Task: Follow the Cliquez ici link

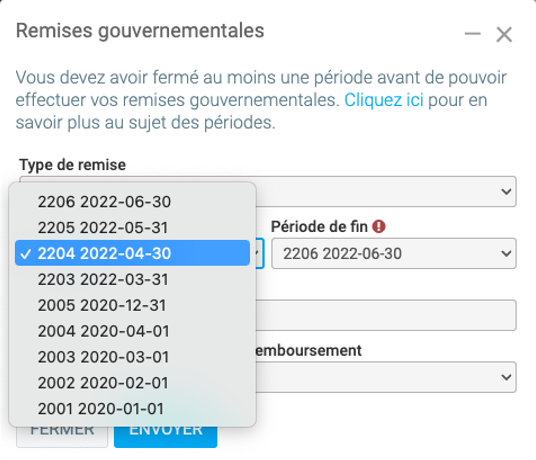Action: [x=384, y=100]
